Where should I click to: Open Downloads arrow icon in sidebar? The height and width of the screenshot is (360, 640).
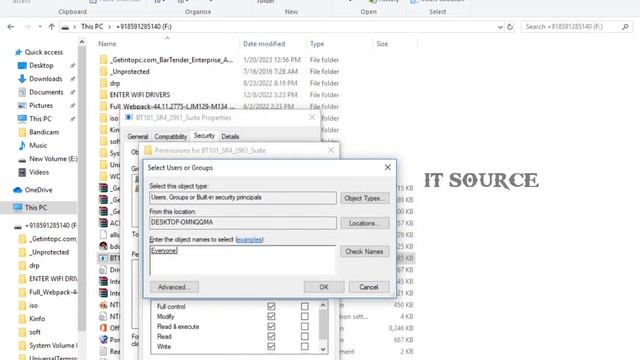point(22,79)
